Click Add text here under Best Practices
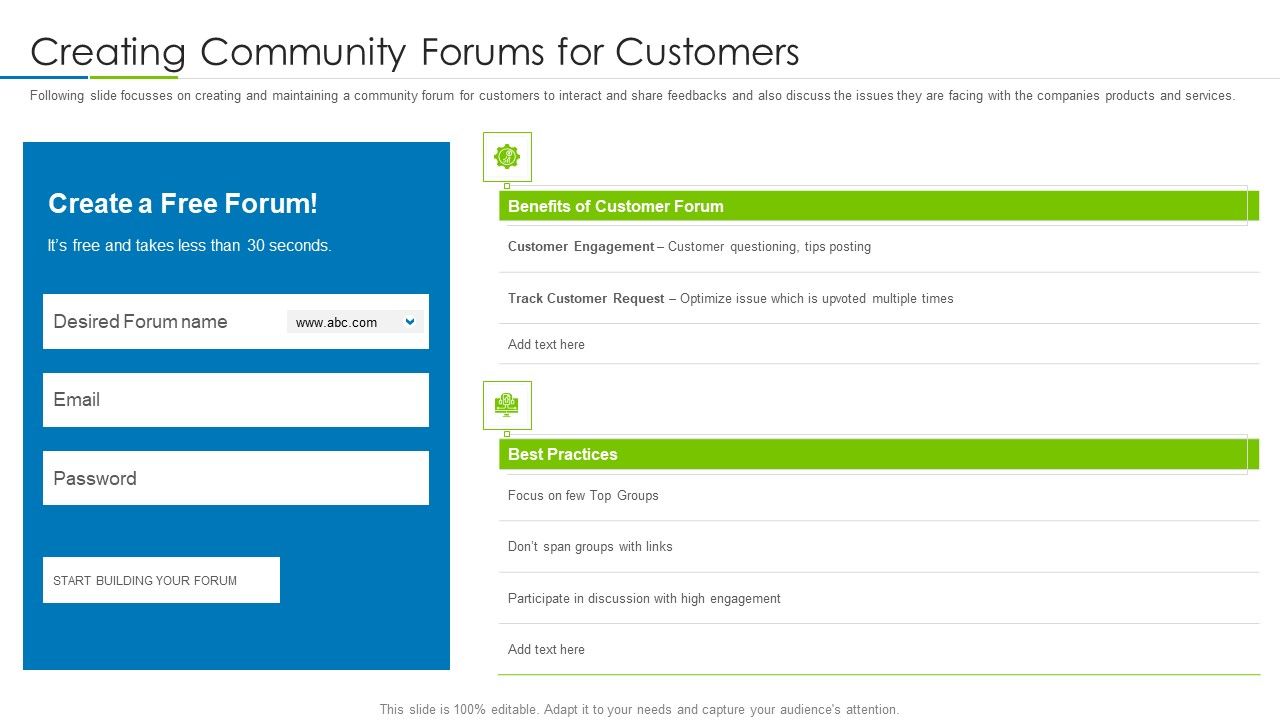1280x720 pixels. [546, 649]
